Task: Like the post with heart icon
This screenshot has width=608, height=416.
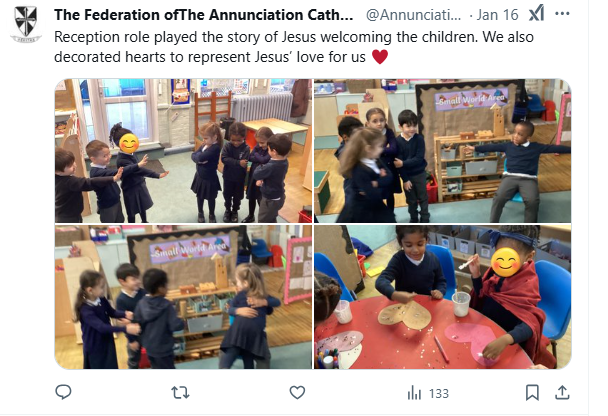Action: coord(297,393)
